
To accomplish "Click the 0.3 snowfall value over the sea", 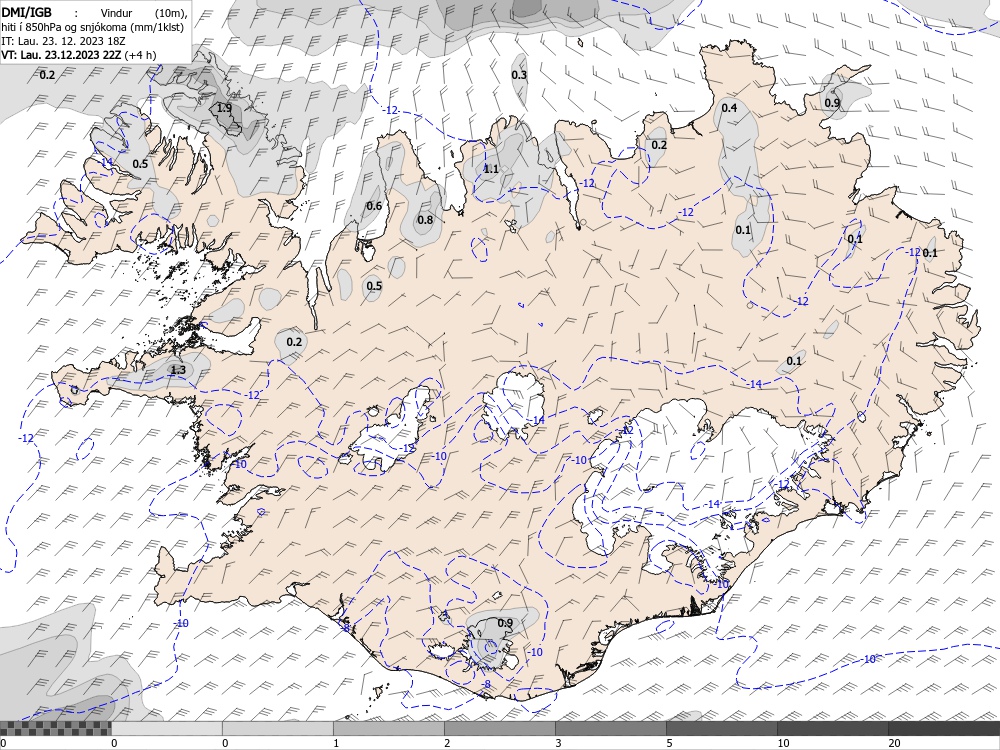I will (519, 75).
